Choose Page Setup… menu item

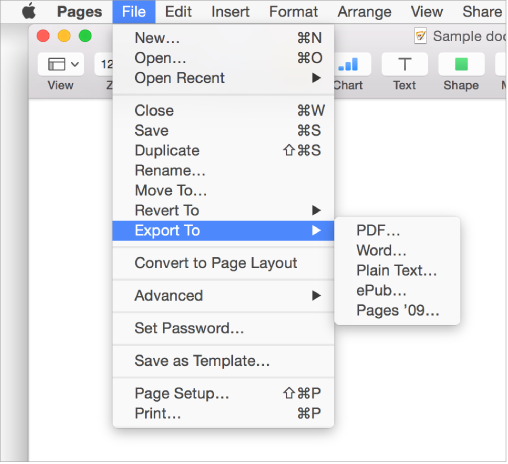pyautogui.click(x=223, y=393)
